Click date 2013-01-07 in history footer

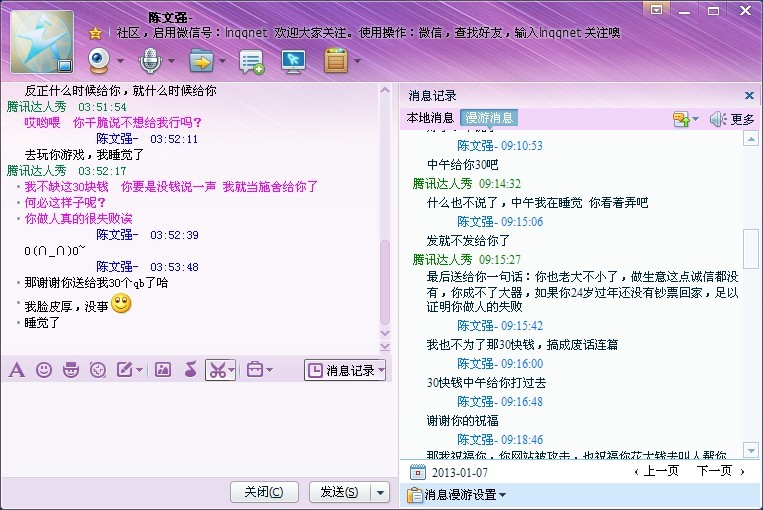coord(459,473)
